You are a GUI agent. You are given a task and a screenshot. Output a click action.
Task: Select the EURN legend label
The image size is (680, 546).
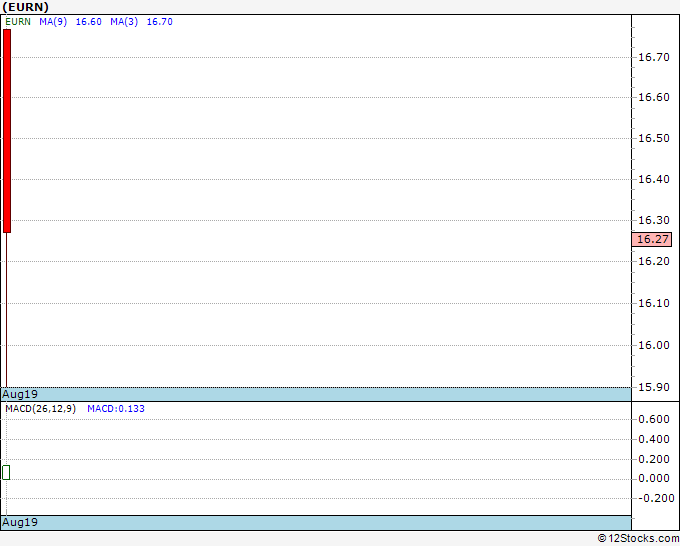coord(18,22)
